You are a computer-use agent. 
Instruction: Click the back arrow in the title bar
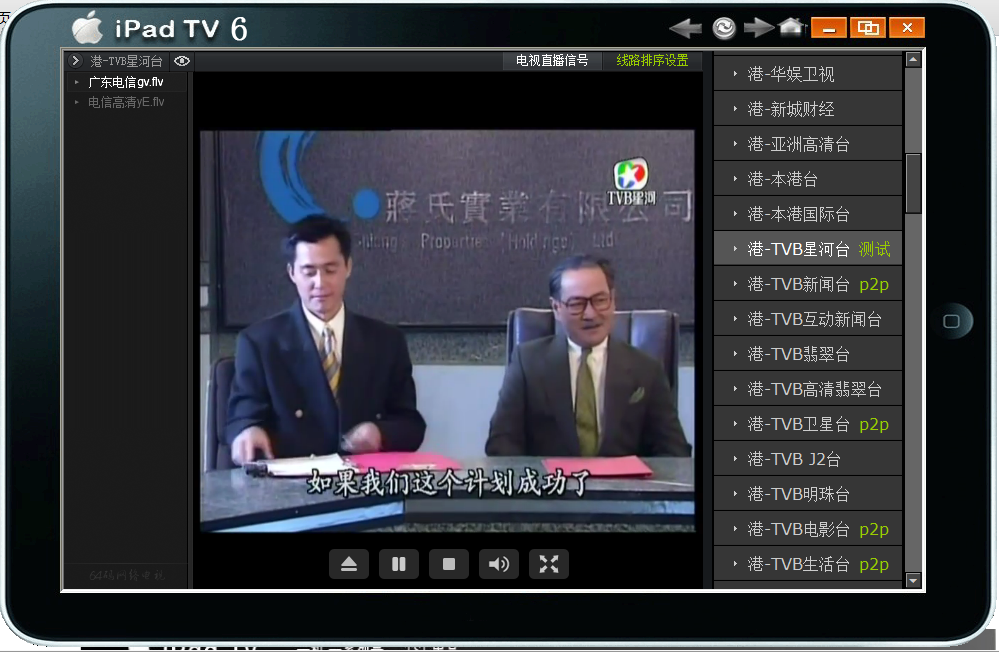[x=685, y=28]
